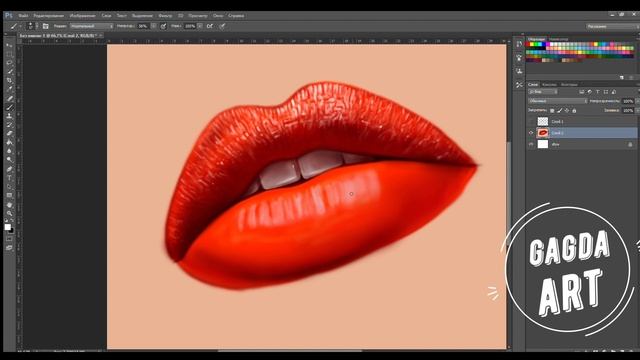
Task: Click lock-all icon in Layers panel
Action: pos(574,111)
